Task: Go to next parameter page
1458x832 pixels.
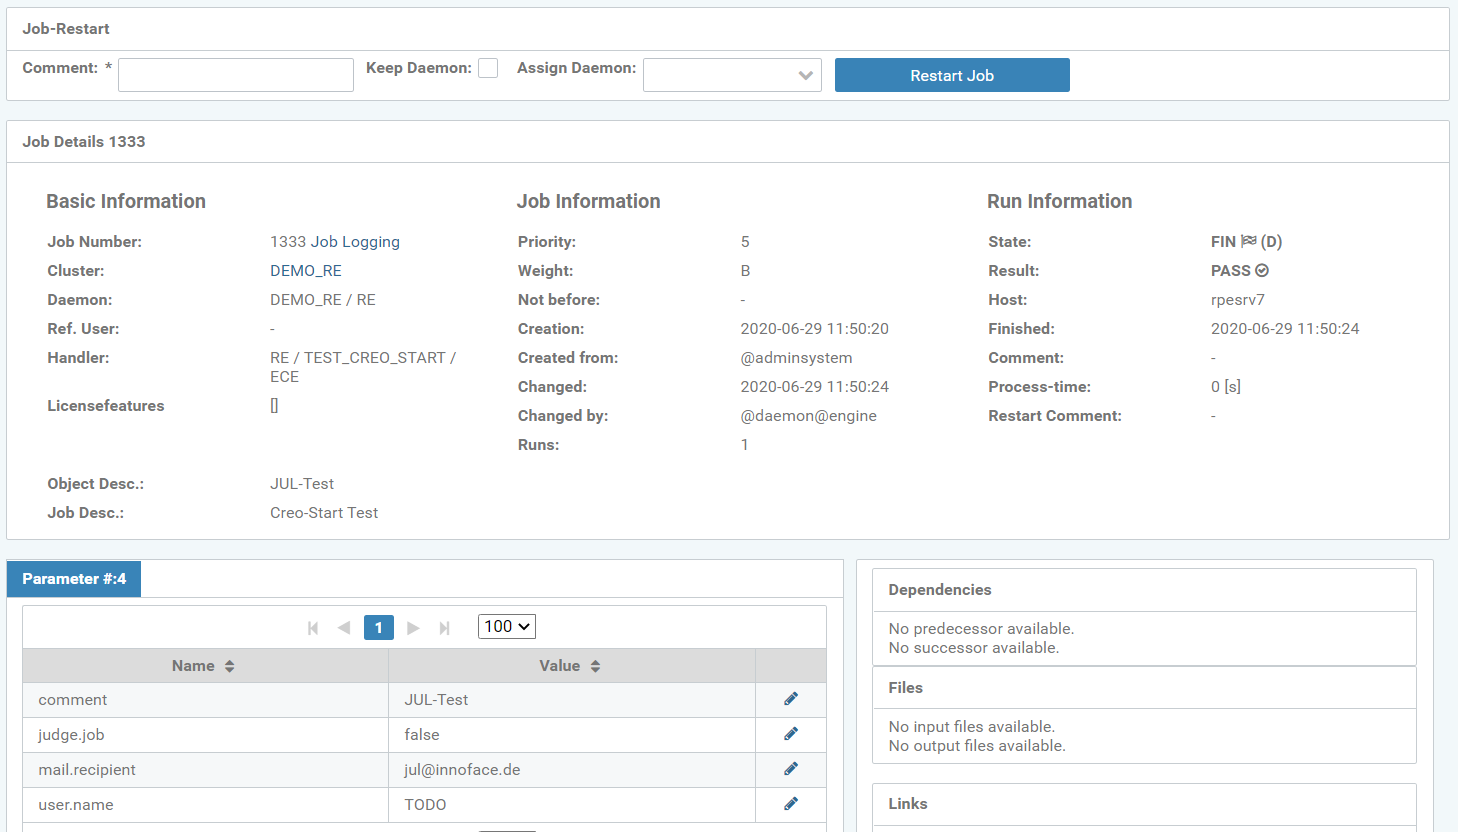Action: 413,628
